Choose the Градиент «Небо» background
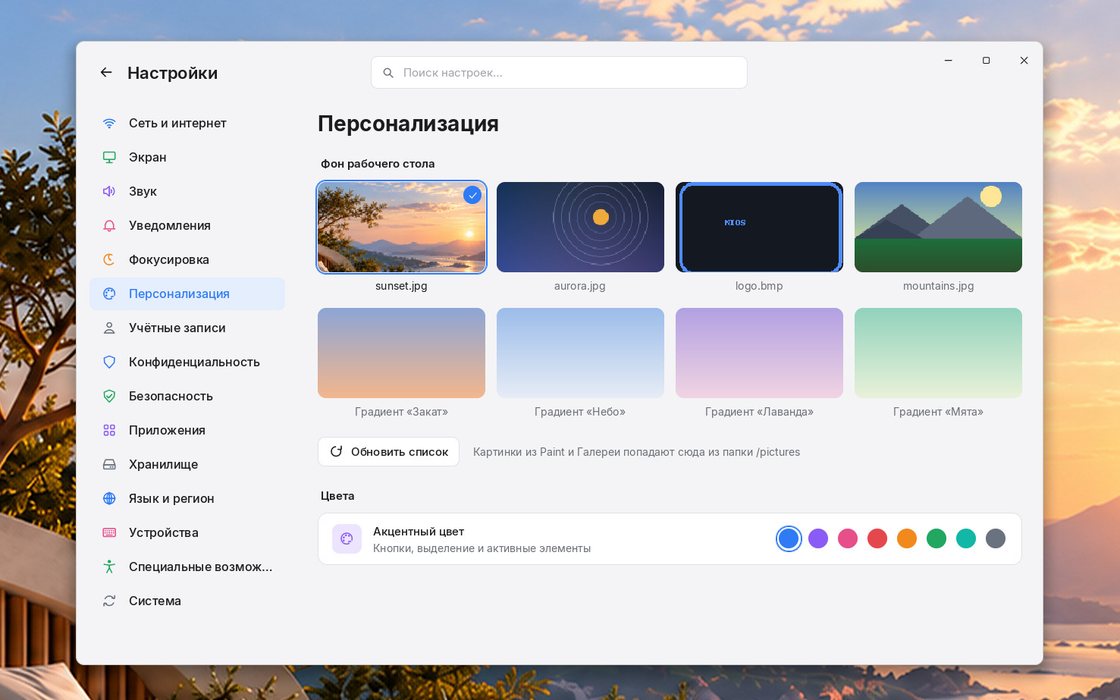This screenshot has height=700, width=1120. click(580, 353)
